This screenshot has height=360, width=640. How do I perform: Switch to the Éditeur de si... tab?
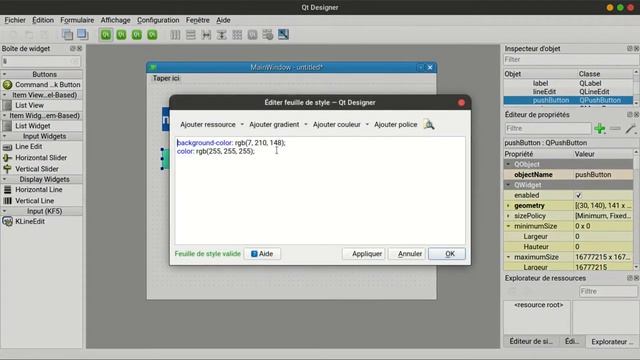531,341
